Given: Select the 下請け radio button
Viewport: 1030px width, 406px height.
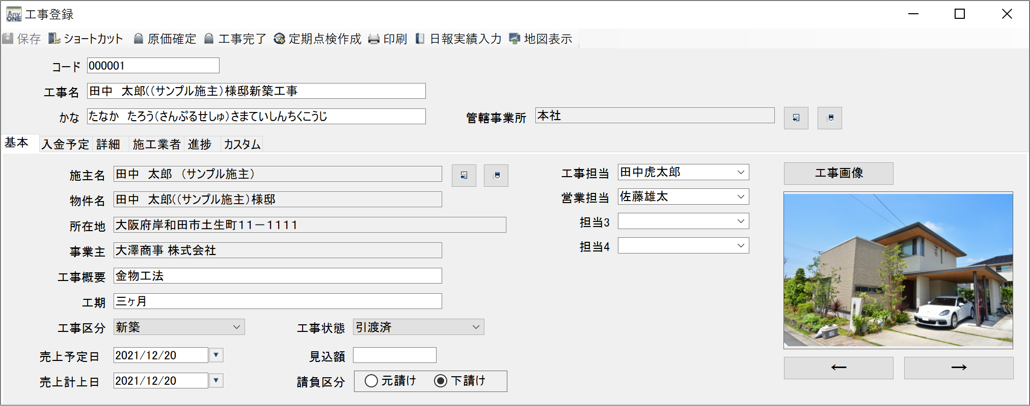Looking at the screenshot, I should 441,381.
